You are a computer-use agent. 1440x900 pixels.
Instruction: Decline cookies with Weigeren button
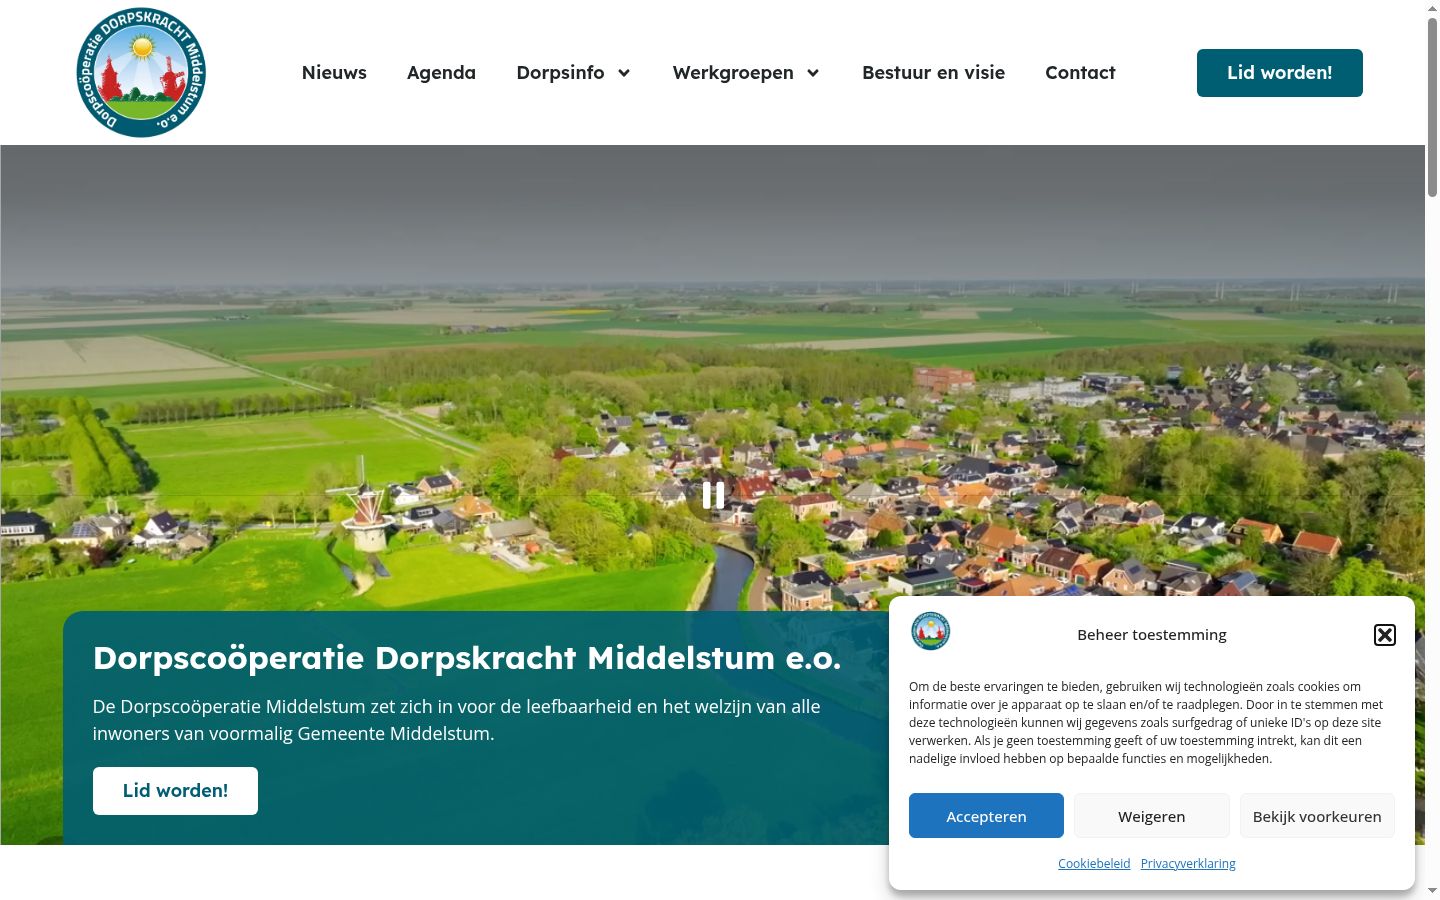point(1152,816)
